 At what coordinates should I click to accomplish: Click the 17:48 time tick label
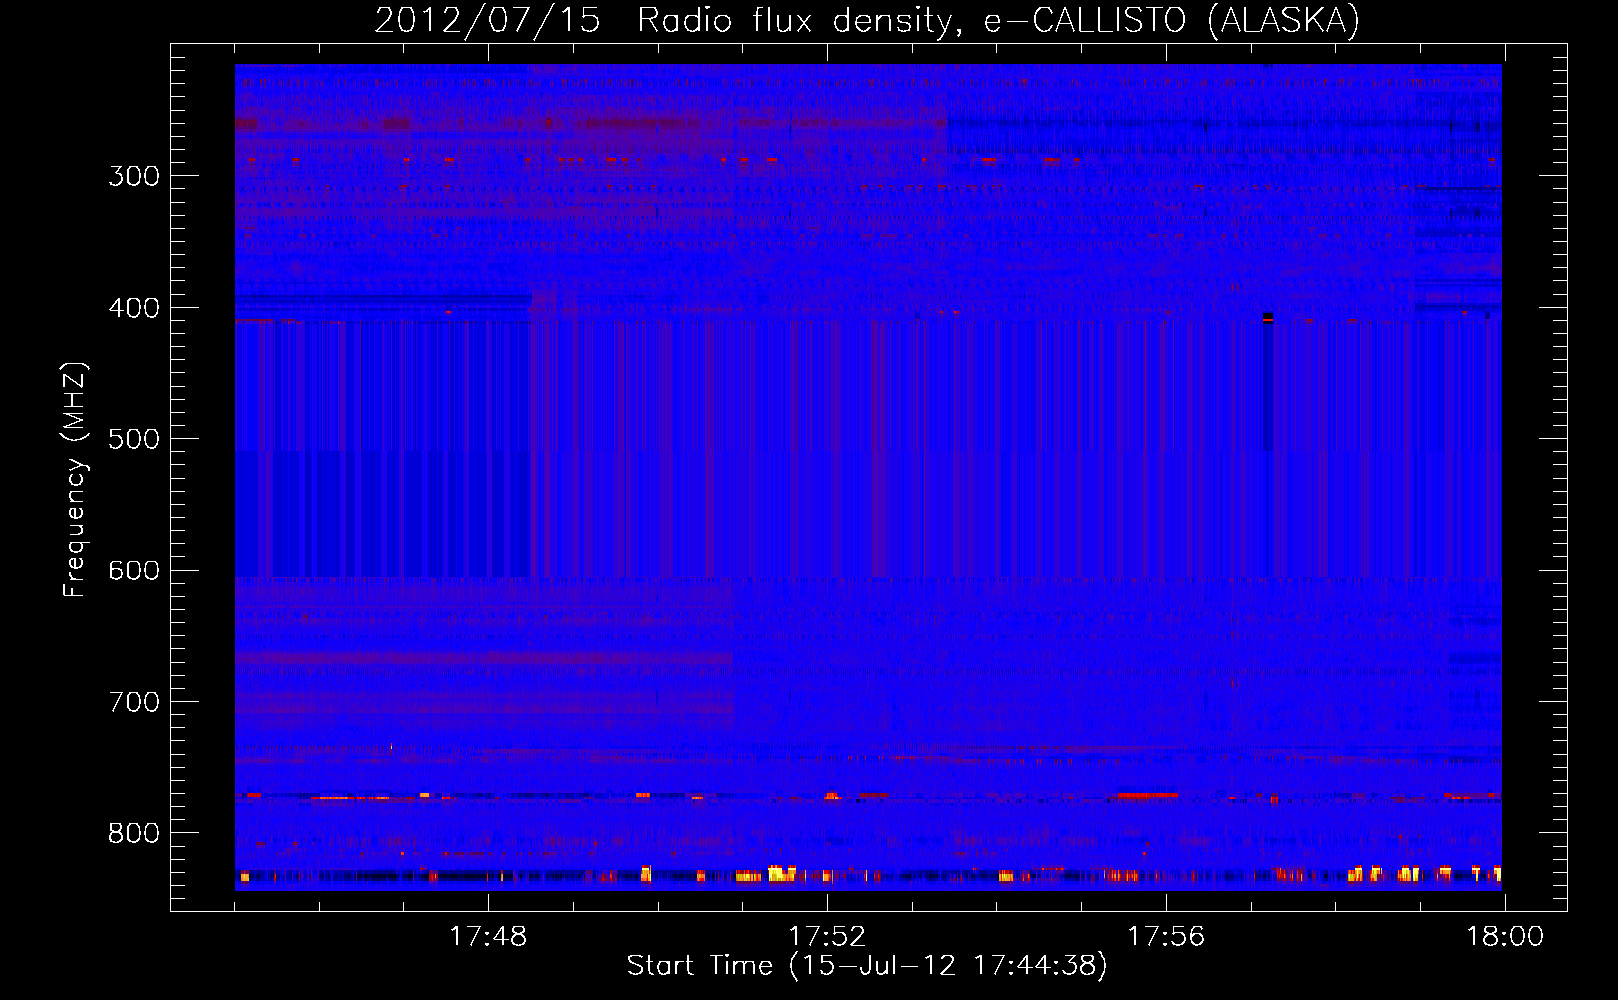click(x=488, y=937)
